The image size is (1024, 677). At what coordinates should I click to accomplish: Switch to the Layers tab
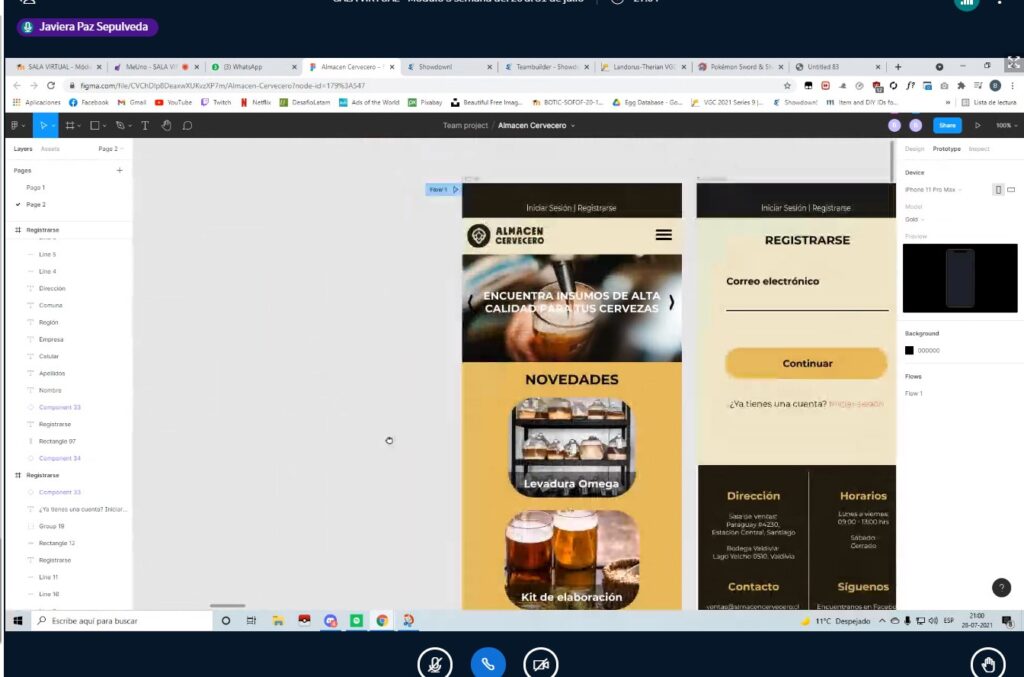click(x=23, y=149)
